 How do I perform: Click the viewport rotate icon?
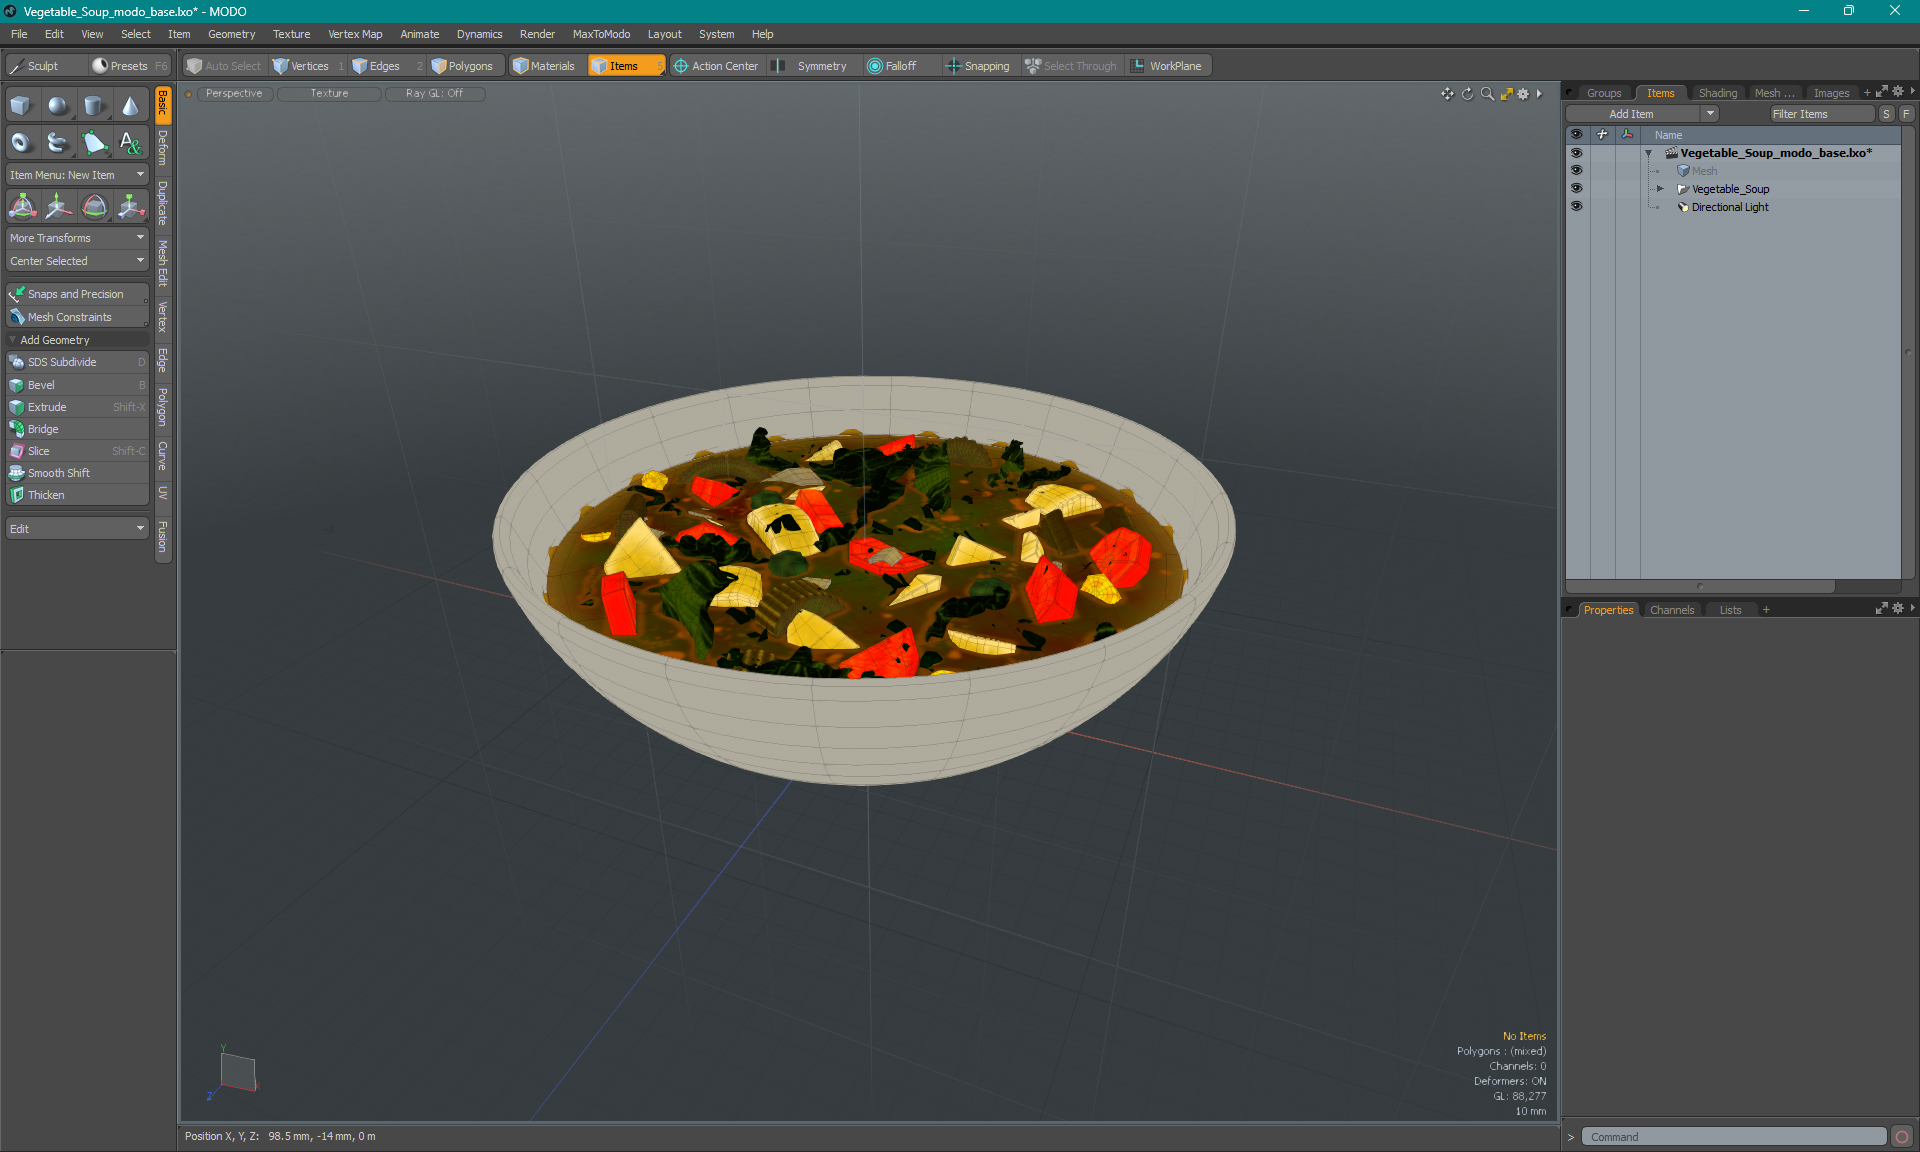(1467, 94)
